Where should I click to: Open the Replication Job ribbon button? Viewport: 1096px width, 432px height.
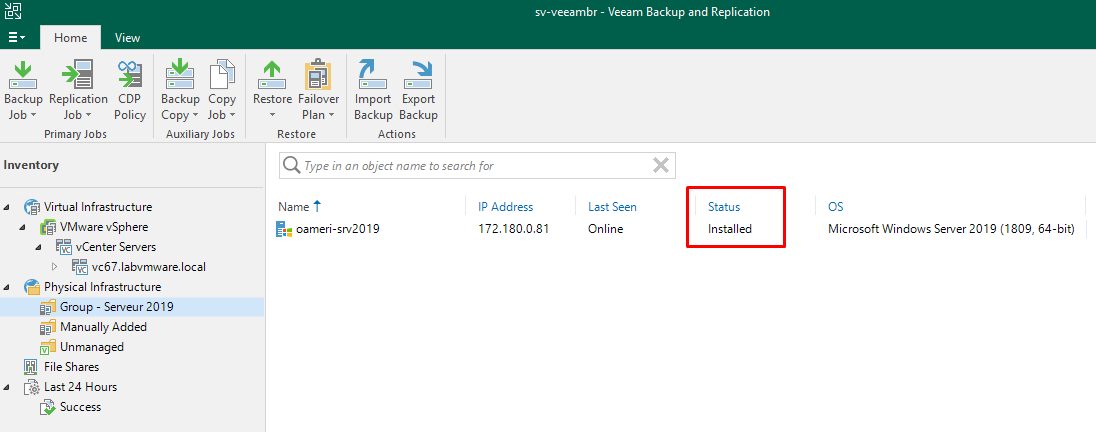pyautogui.click(x=78, y=90)
